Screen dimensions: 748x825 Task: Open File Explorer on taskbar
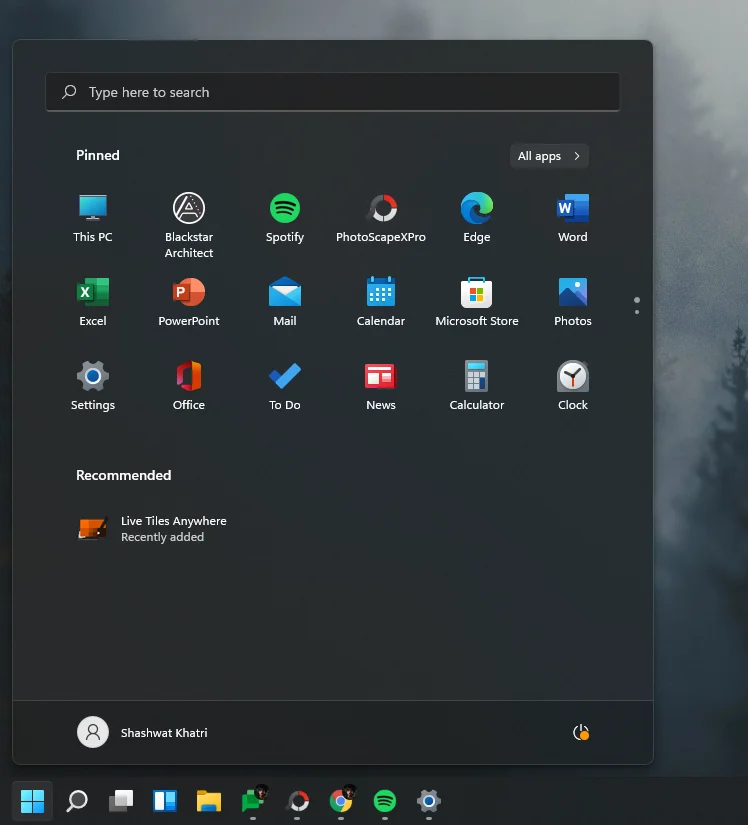click(209, 801)
